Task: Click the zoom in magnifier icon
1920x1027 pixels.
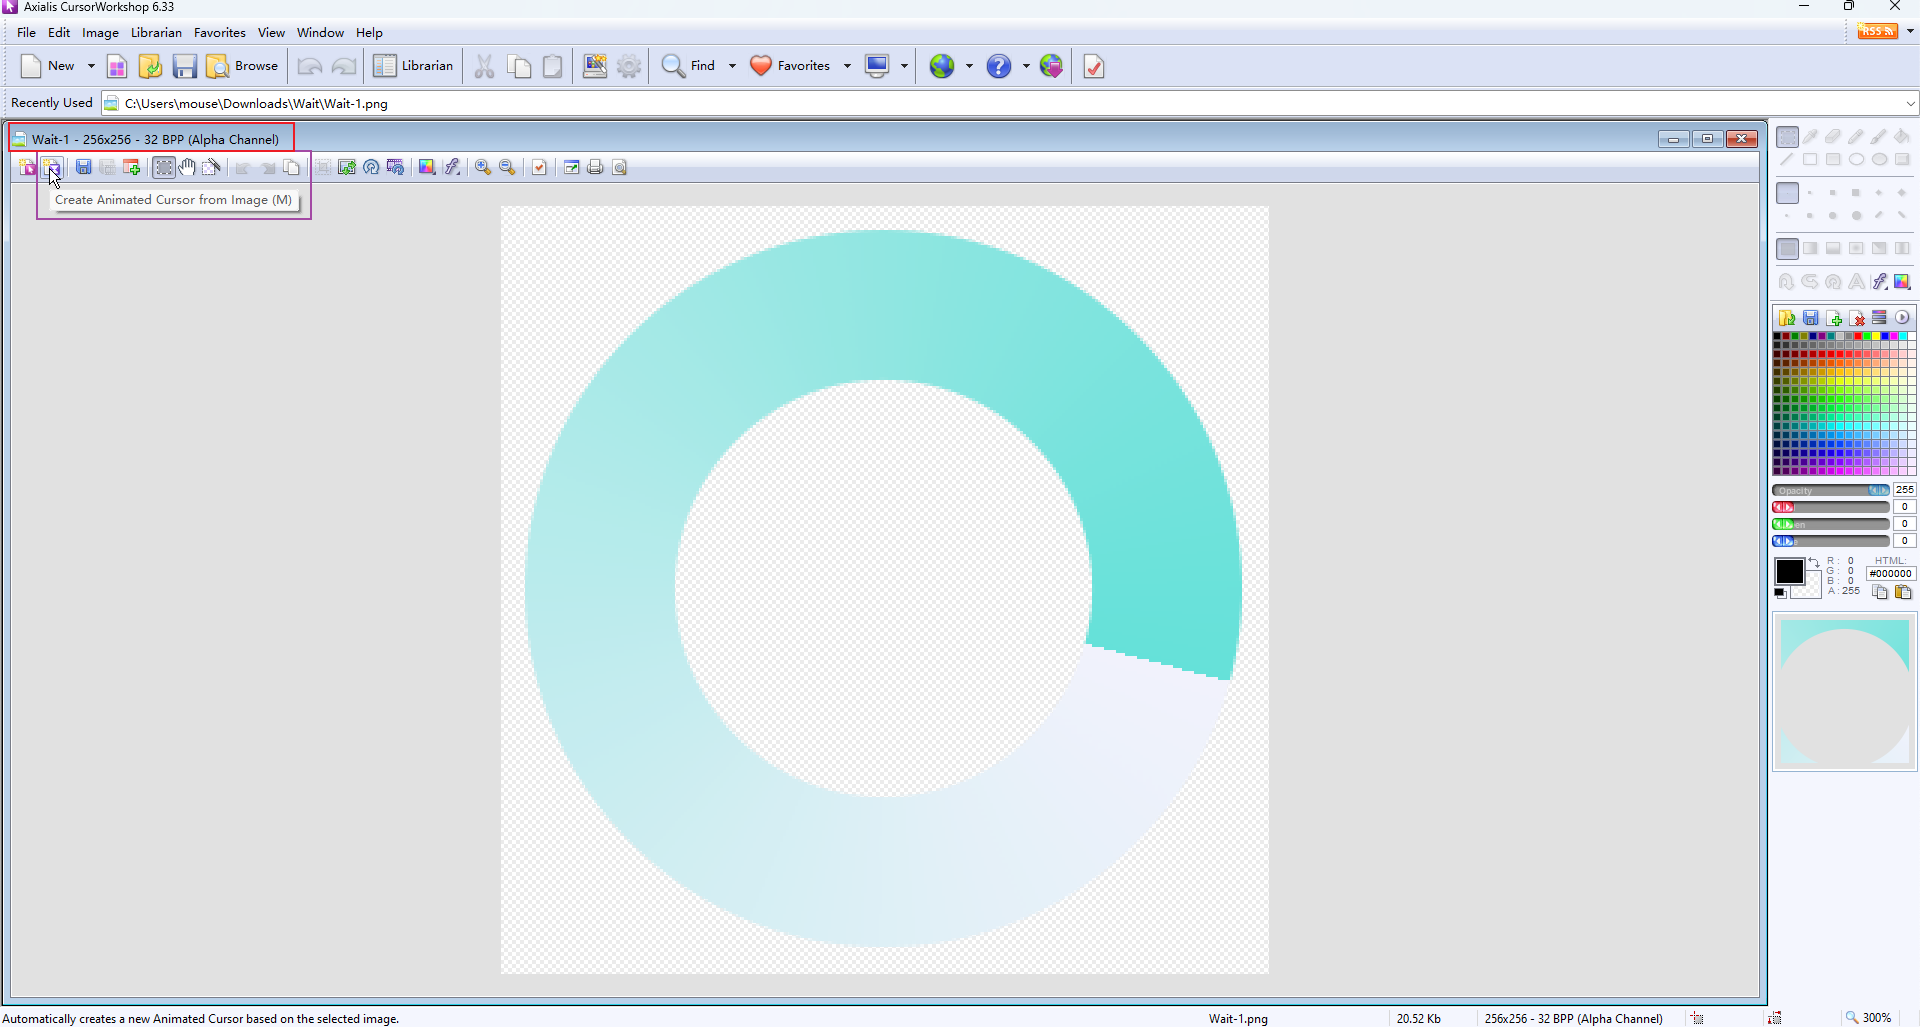Action: click(483, 167)
